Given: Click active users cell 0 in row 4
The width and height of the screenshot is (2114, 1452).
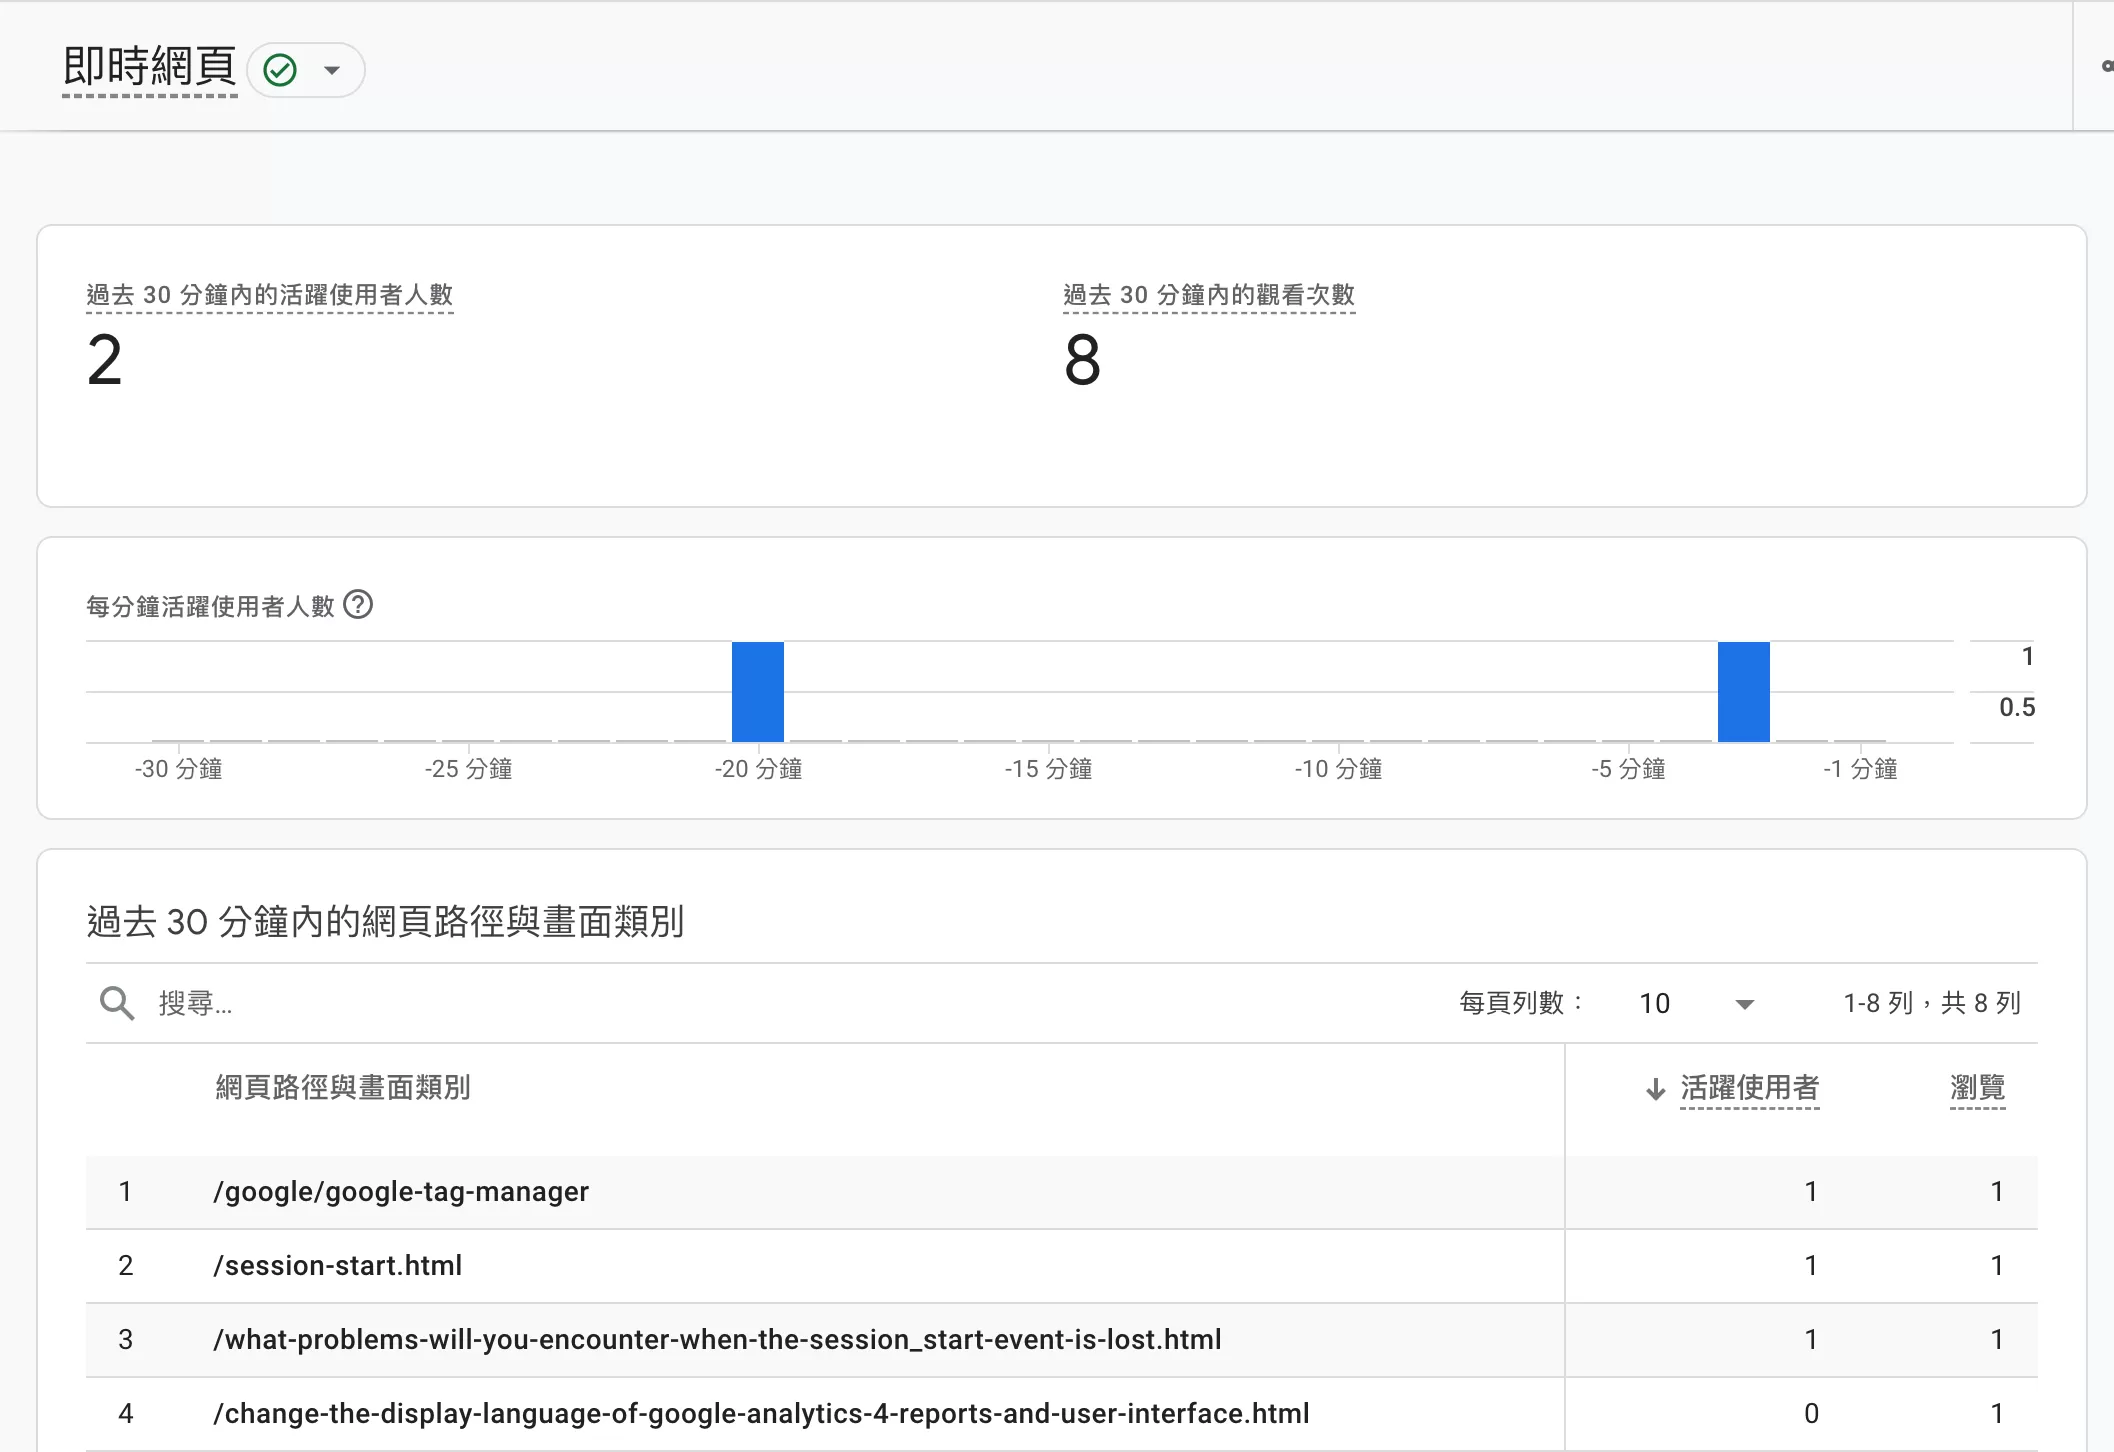Looking at the screenshot, I should pos(1811,1414).
